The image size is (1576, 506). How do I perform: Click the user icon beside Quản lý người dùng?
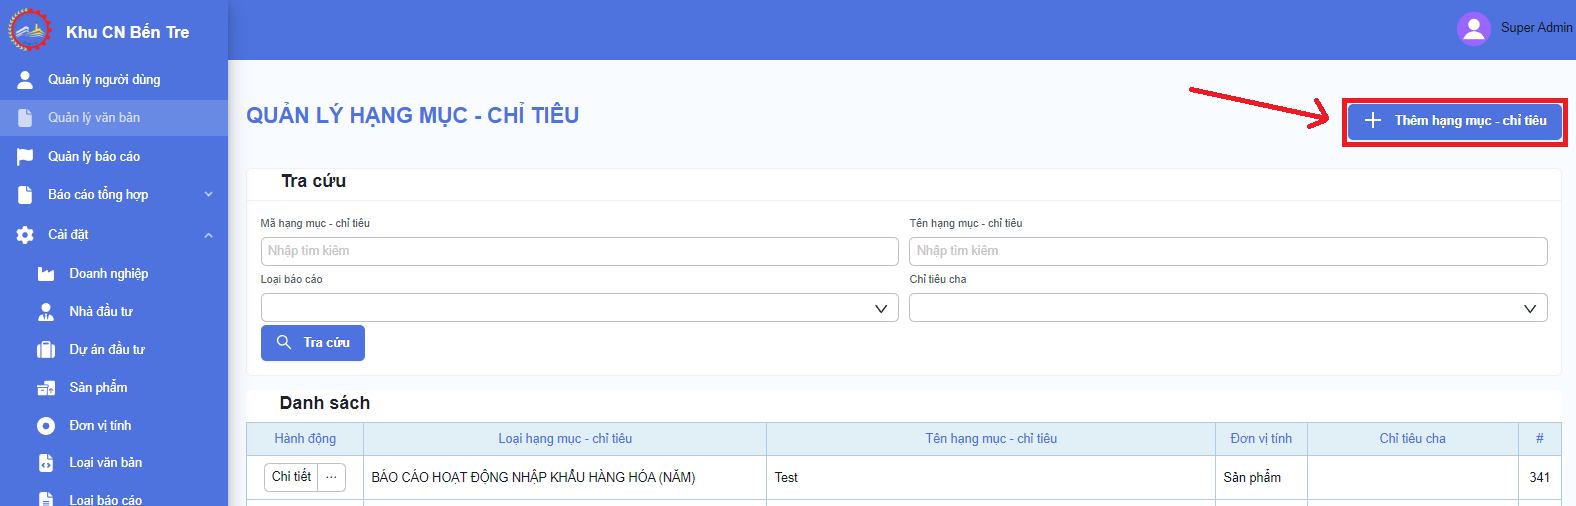[x=25, y=79]
